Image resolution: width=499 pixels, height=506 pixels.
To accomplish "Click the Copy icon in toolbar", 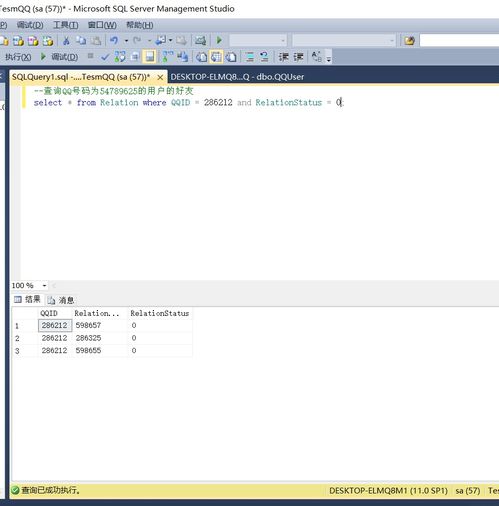I will point(81,41).
